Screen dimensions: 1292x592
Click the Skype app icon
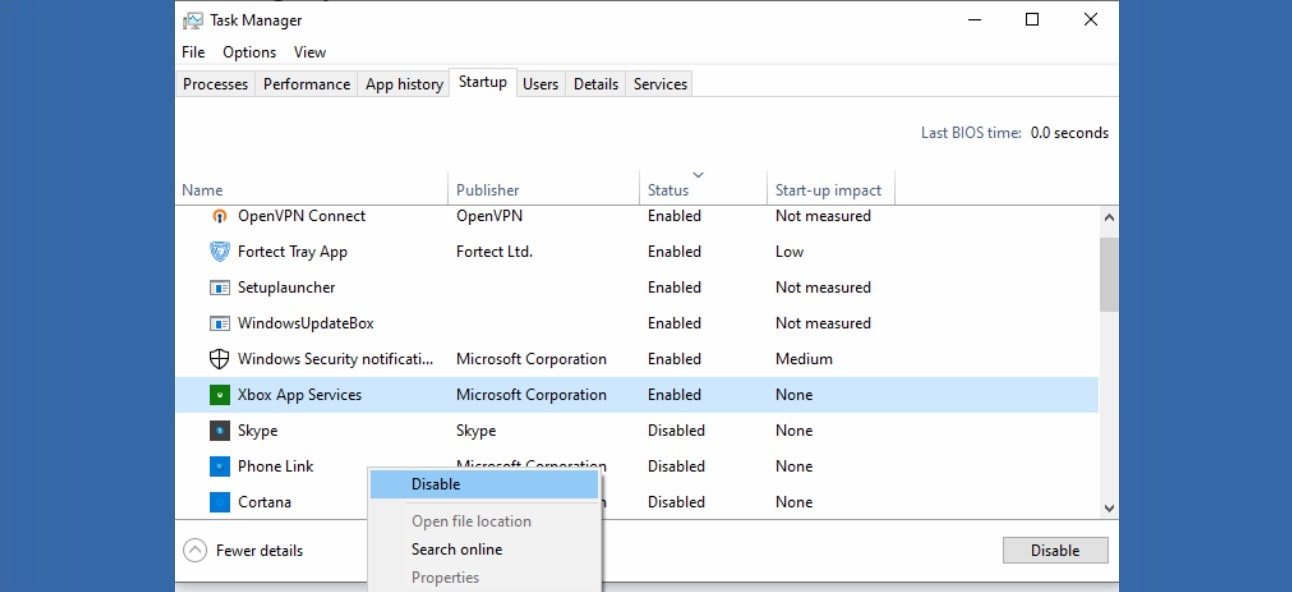tap(219, 430)
